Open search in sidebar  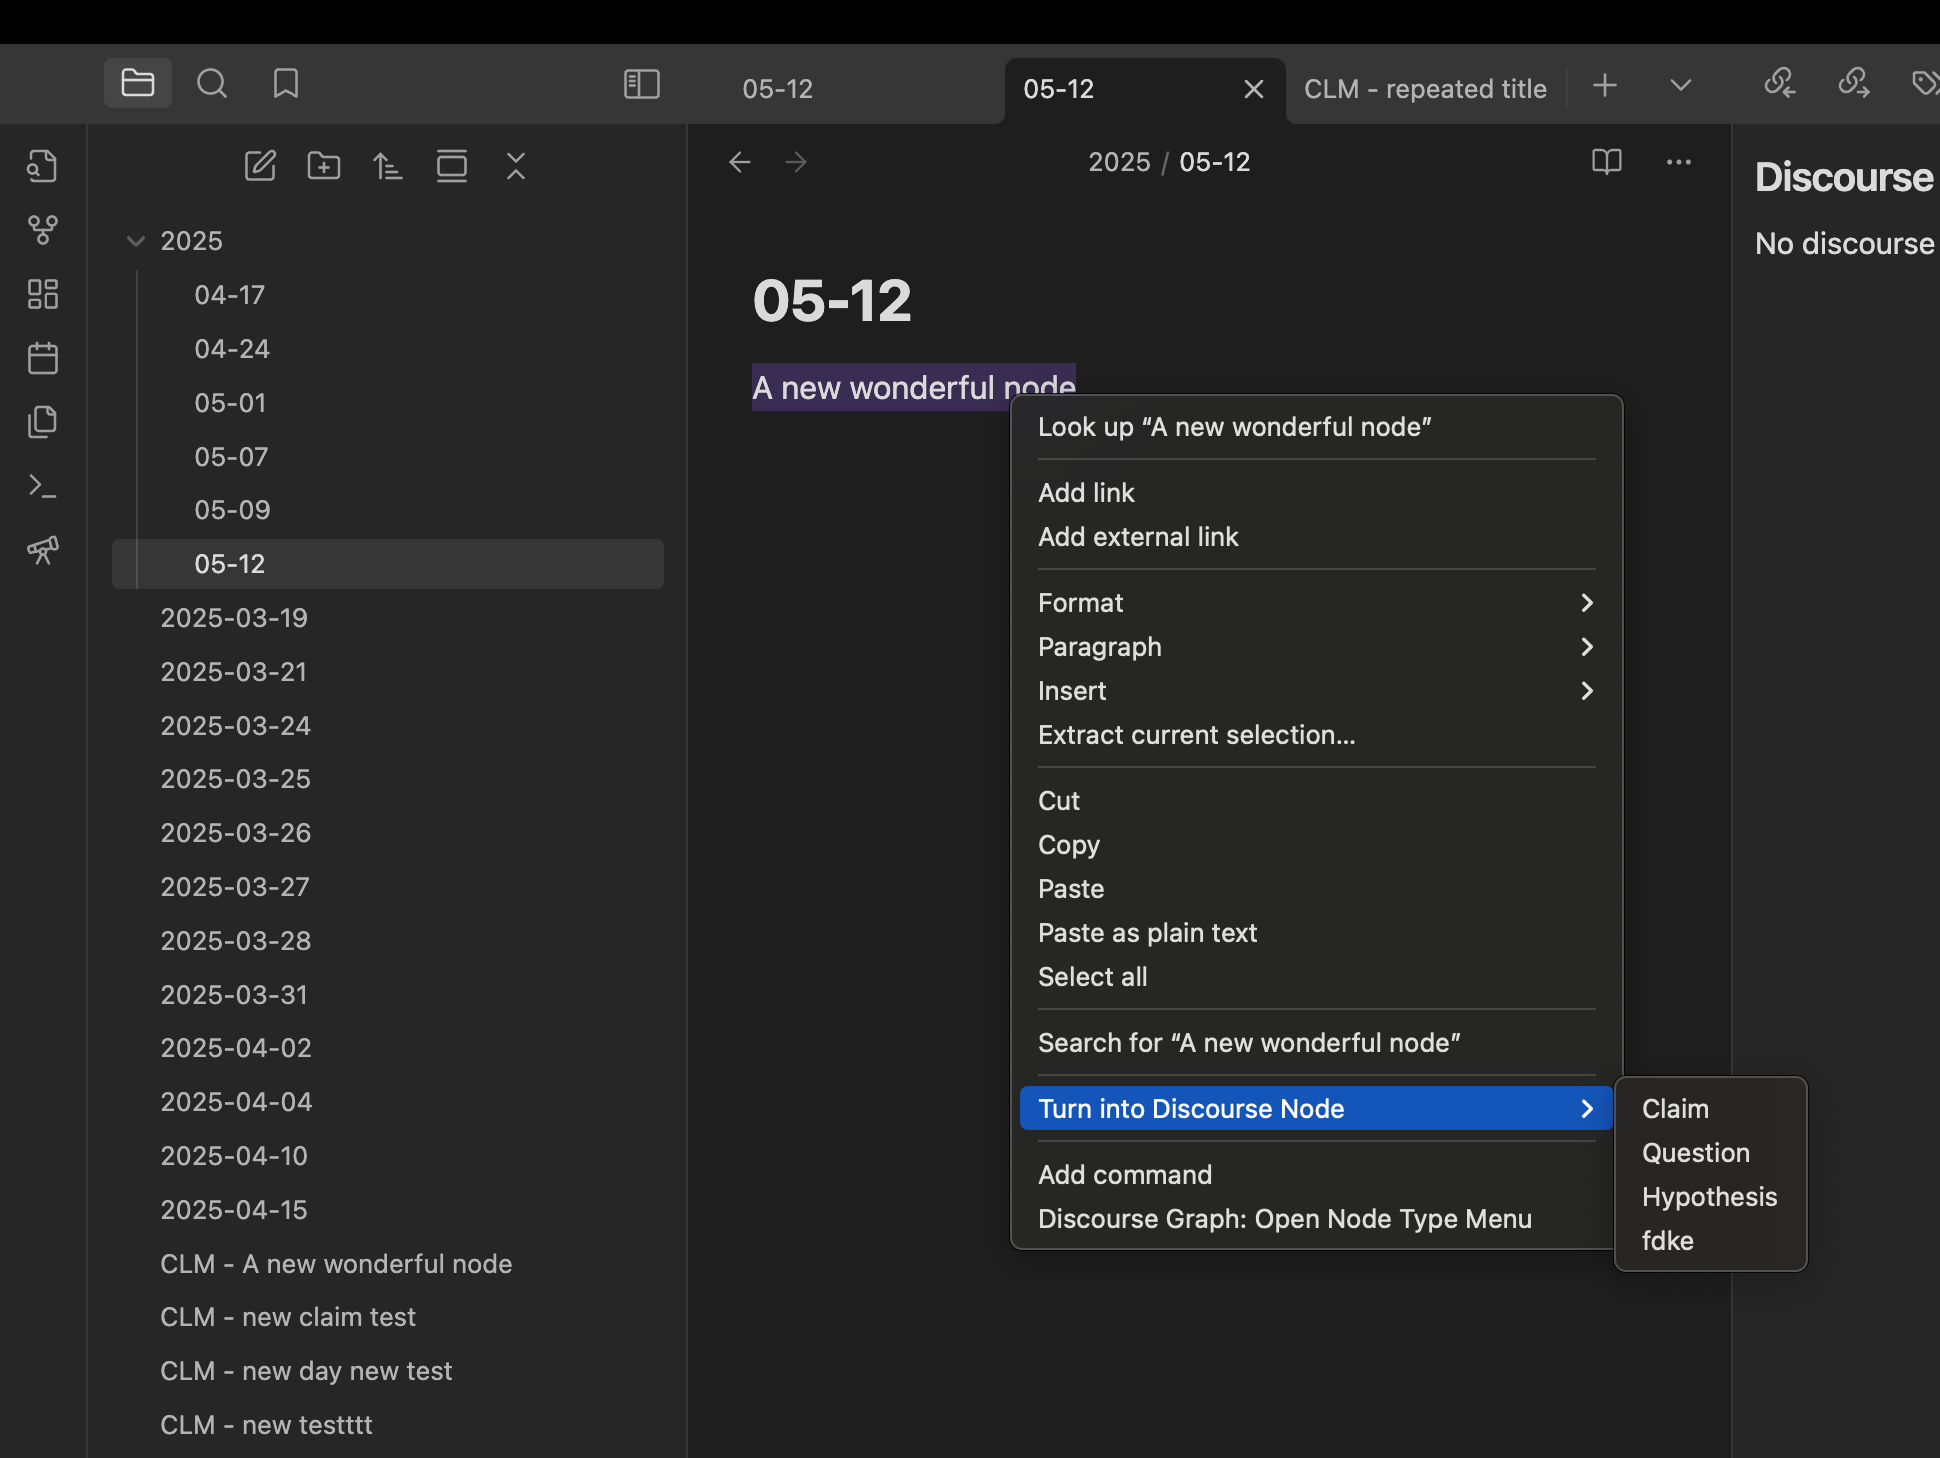(x=212, y=84)
